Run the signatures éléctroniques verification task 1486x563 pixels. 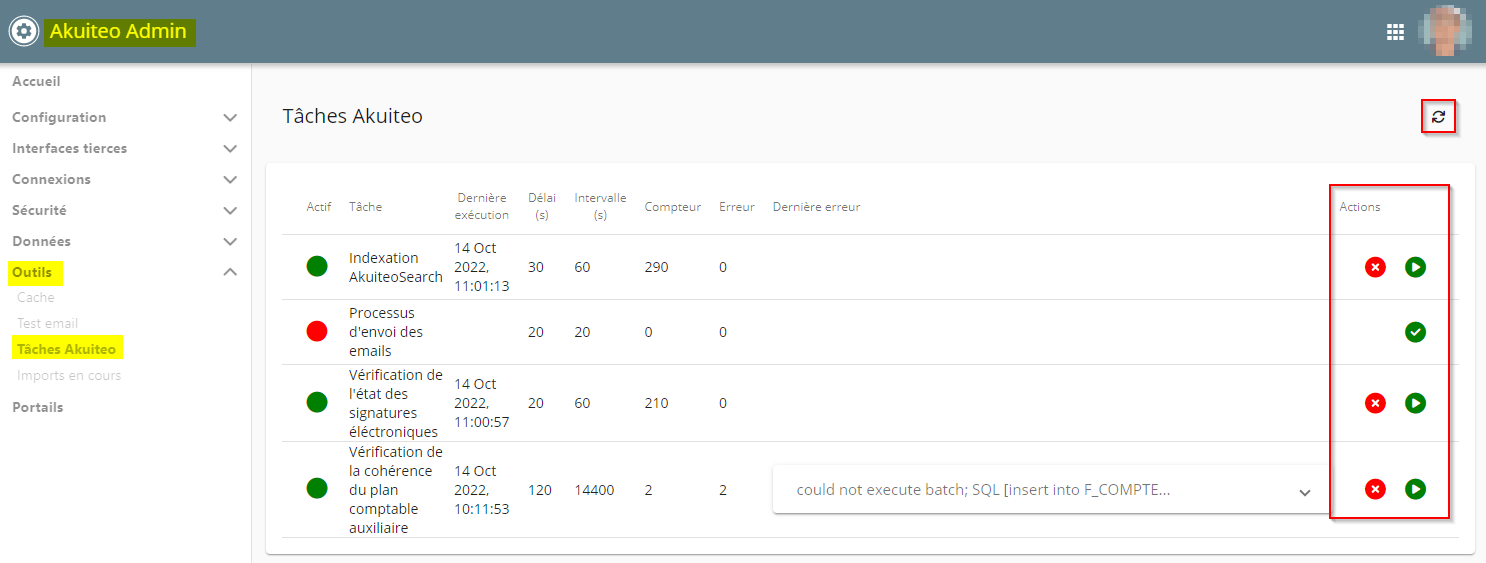[1415, 403]
